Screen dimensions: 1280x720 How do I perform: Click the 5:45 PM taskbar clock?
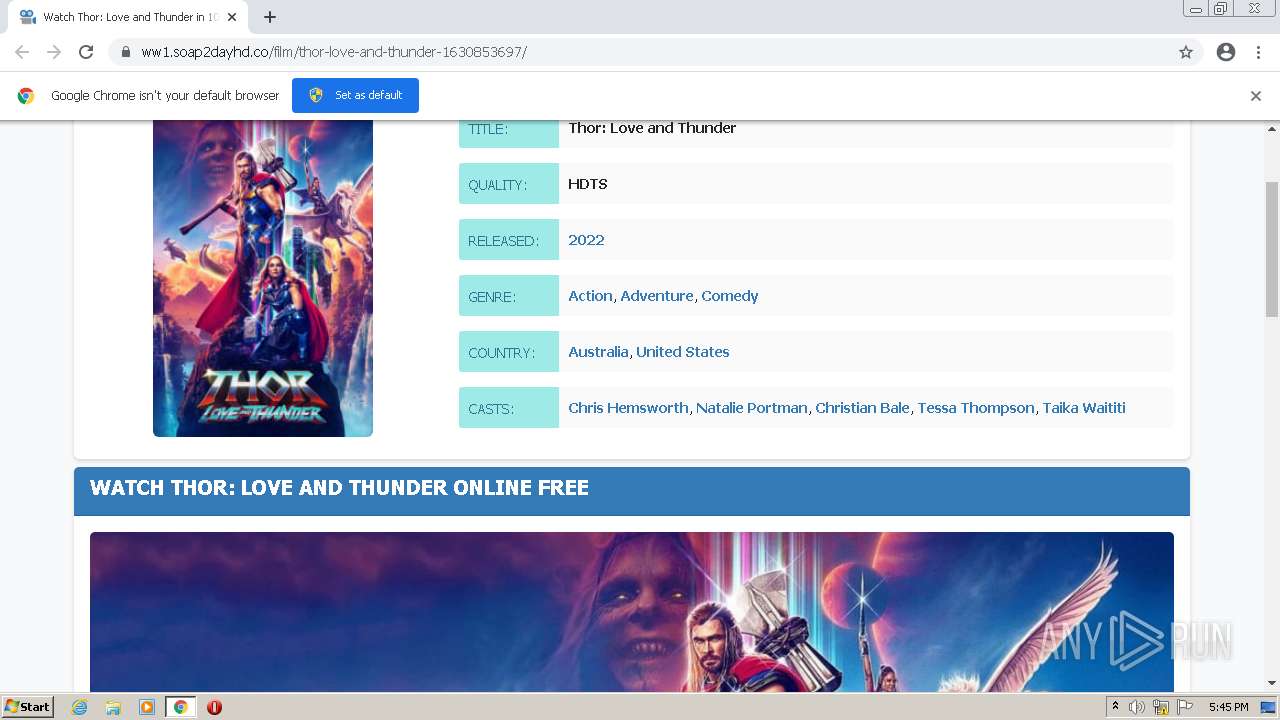pyautogui.click(x=1228, y=707)
